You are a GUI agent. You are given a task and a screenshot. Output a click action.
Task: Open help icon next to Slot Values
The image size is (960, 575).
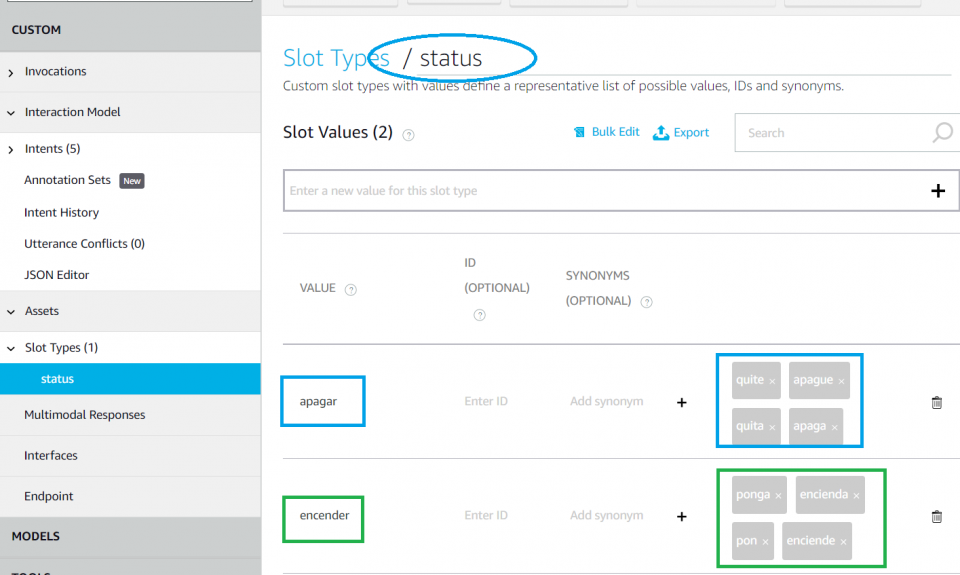[408, 134]
